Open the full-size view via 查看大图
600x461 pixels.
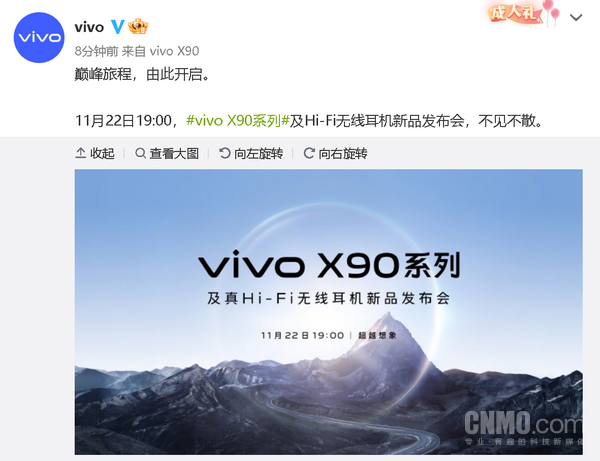(x=174, y=153)
